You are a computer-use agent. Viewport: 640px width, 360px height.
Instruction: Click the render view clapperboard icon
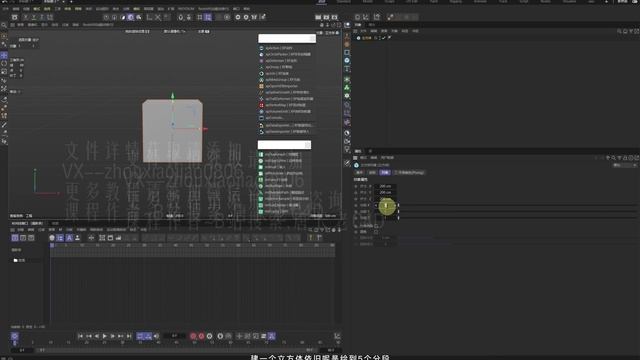(x=318, y=17)
